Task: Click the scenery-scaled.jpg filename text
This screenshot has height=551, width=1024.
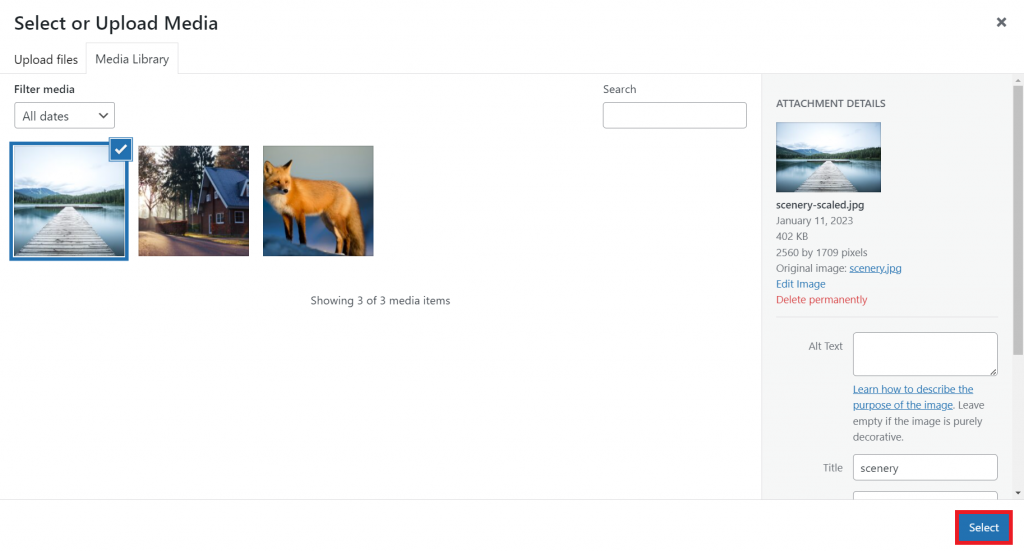Action: (x=820, y=205)
